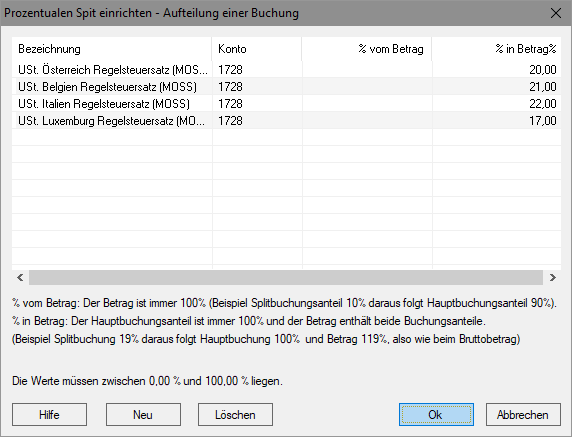Image resolution: width=572 pixels, height=437 pixels.
Task: Click the right scroll arrow
Action: tap(552, 278)
